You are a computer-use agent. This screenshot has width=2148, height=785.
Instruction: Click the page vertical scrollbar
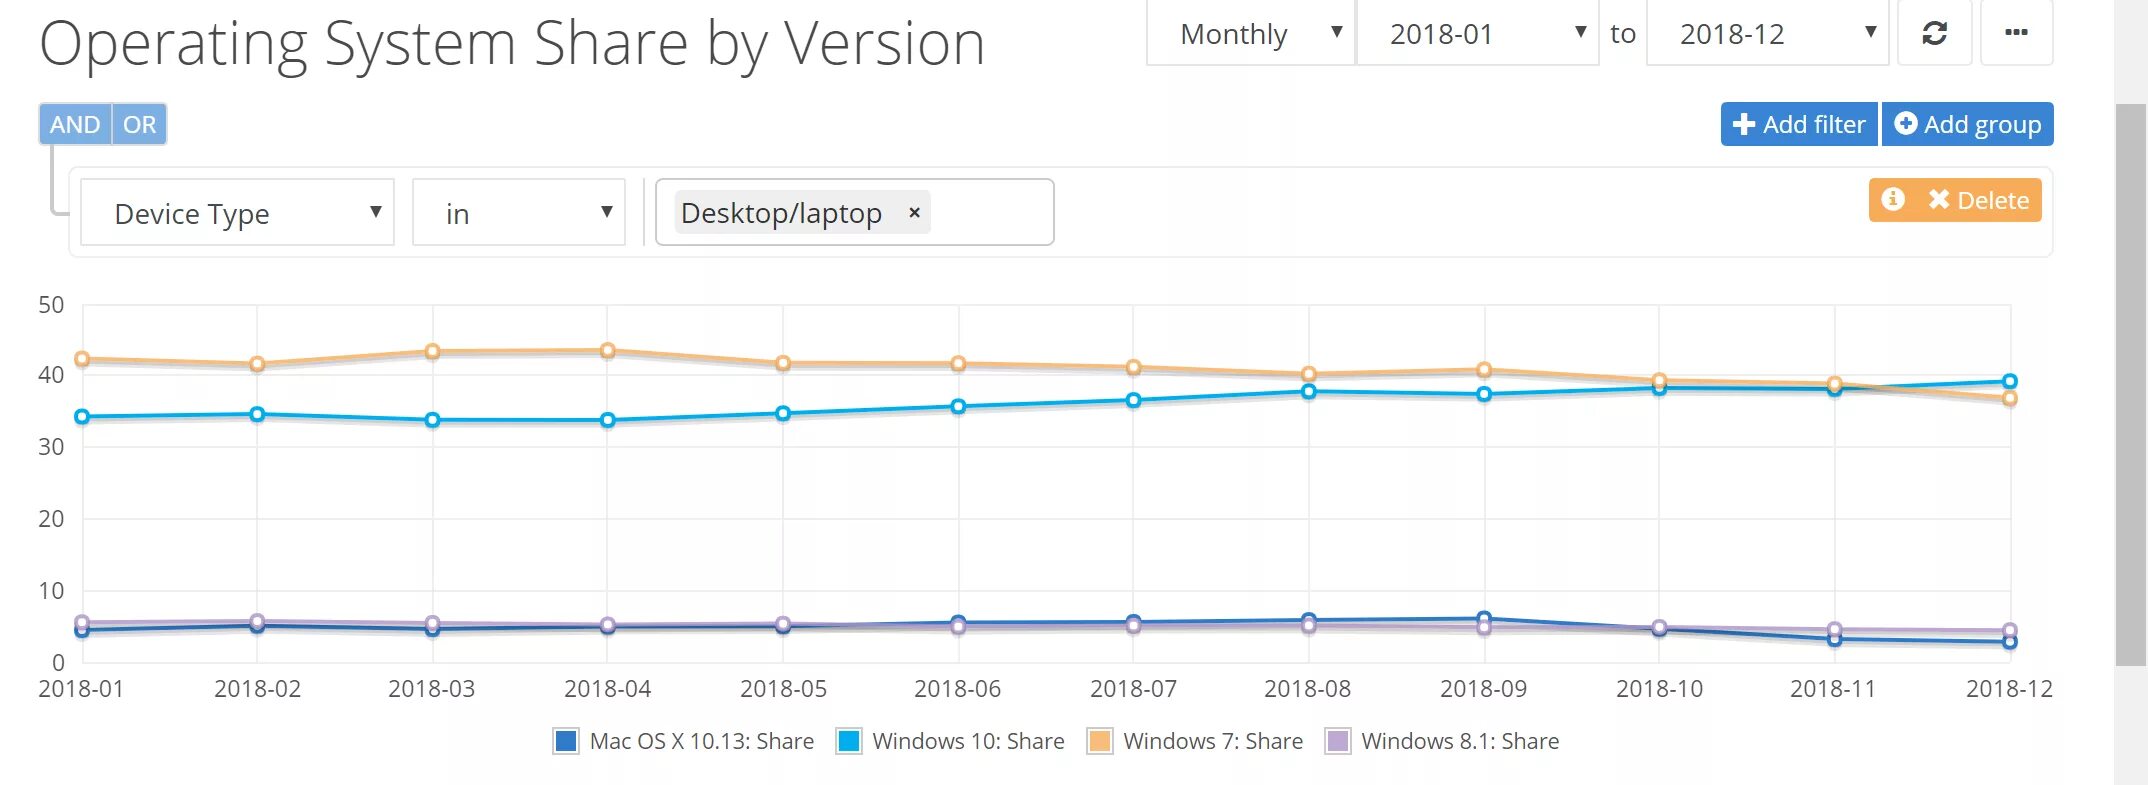(x=2131, y=384)
